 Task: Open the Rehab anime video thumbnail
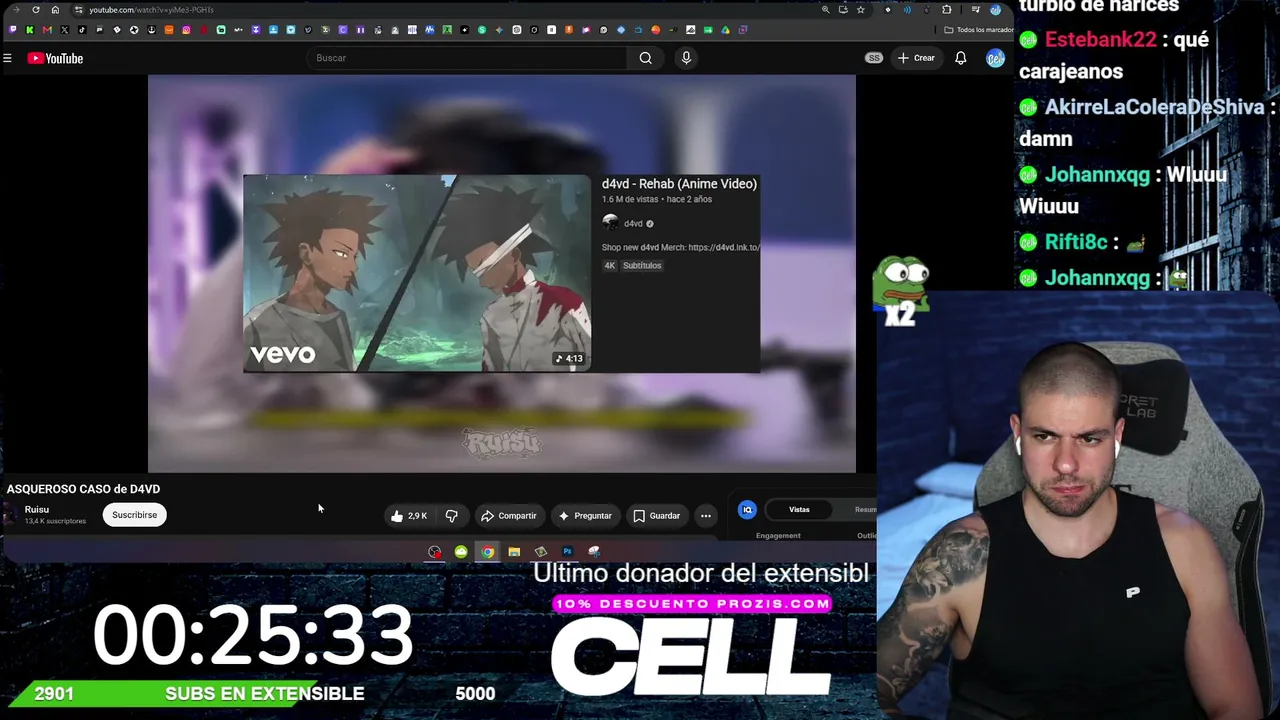point(417,273)
